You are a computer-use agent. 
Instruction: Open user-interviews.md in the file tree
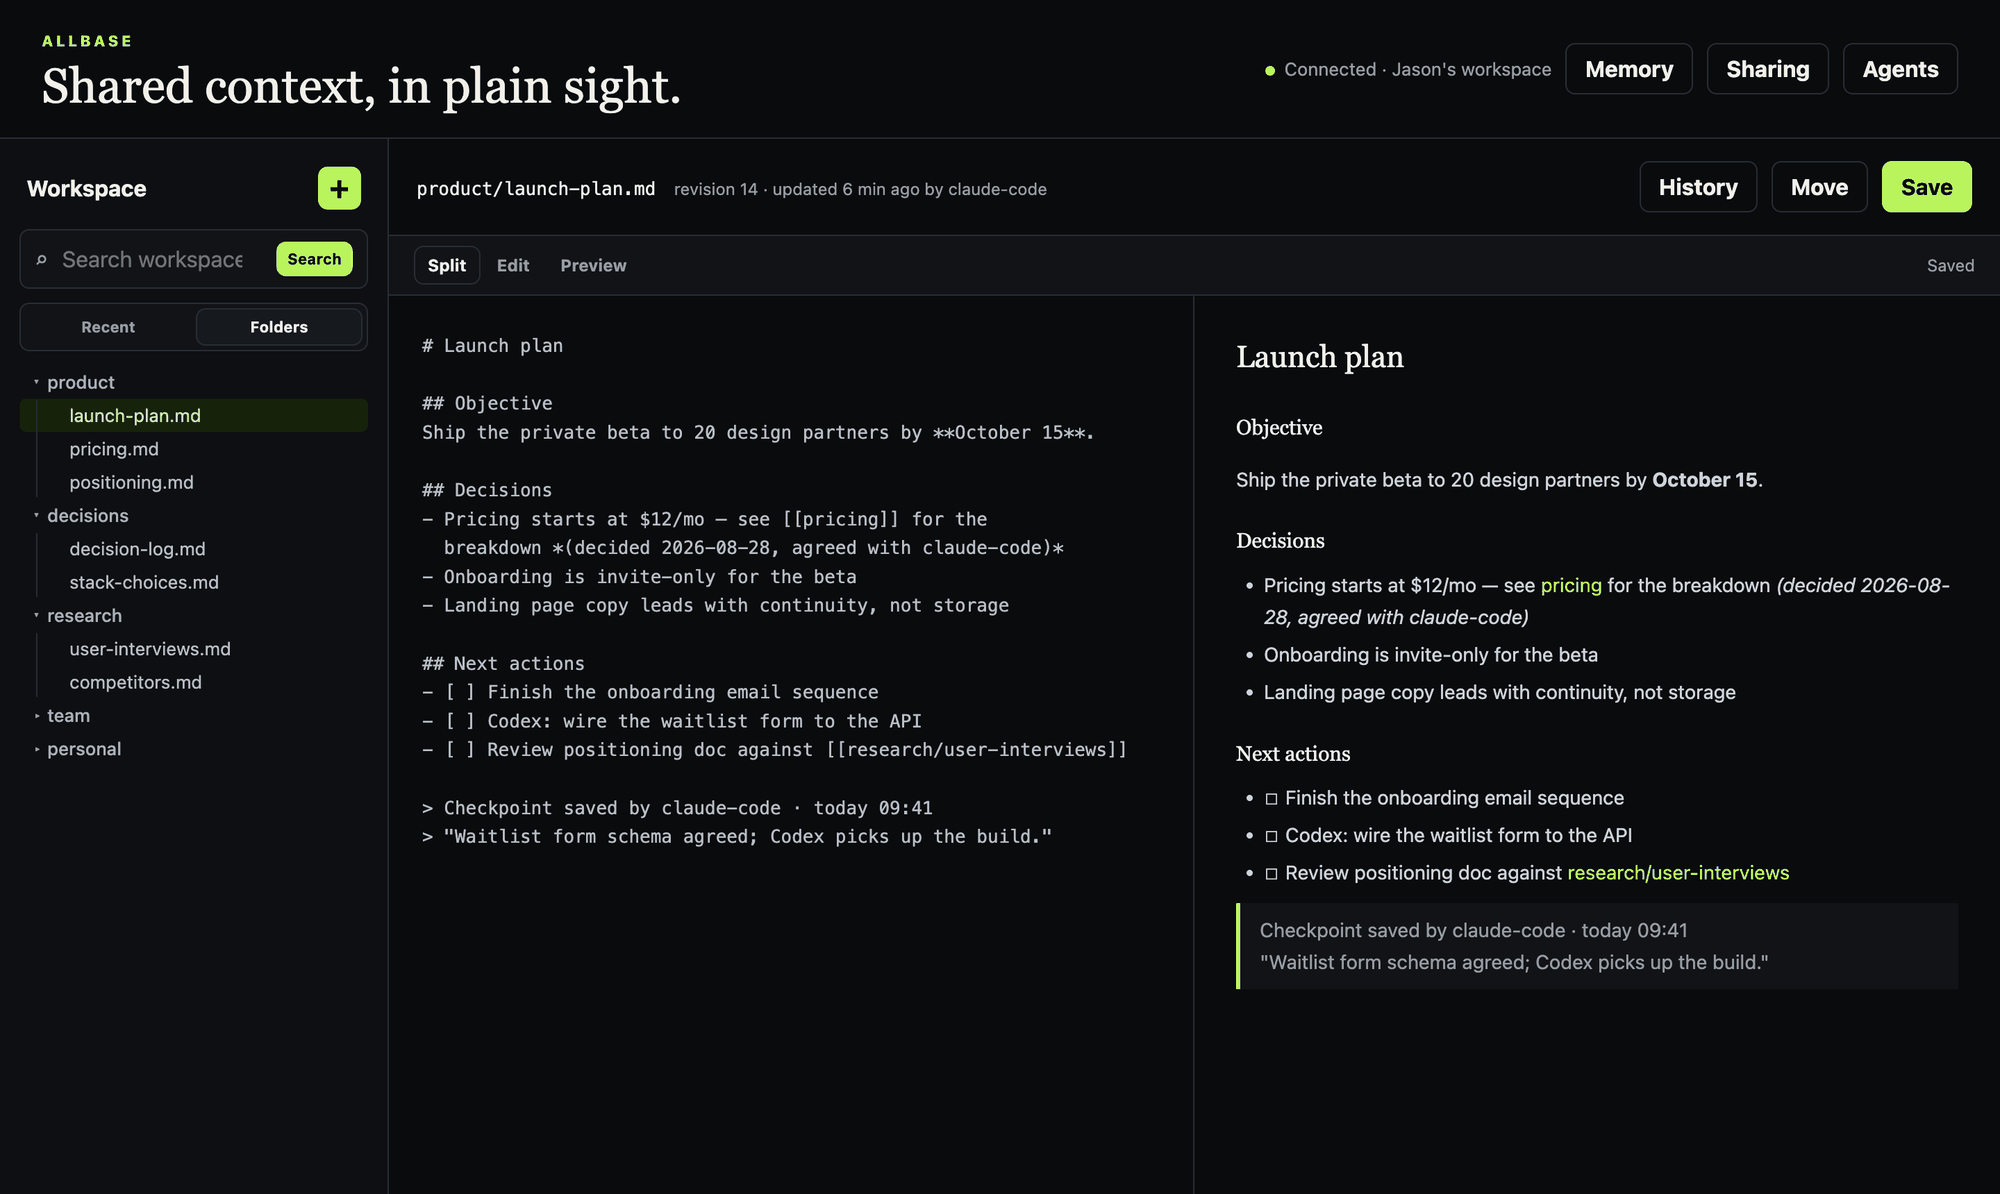[150, 649]
